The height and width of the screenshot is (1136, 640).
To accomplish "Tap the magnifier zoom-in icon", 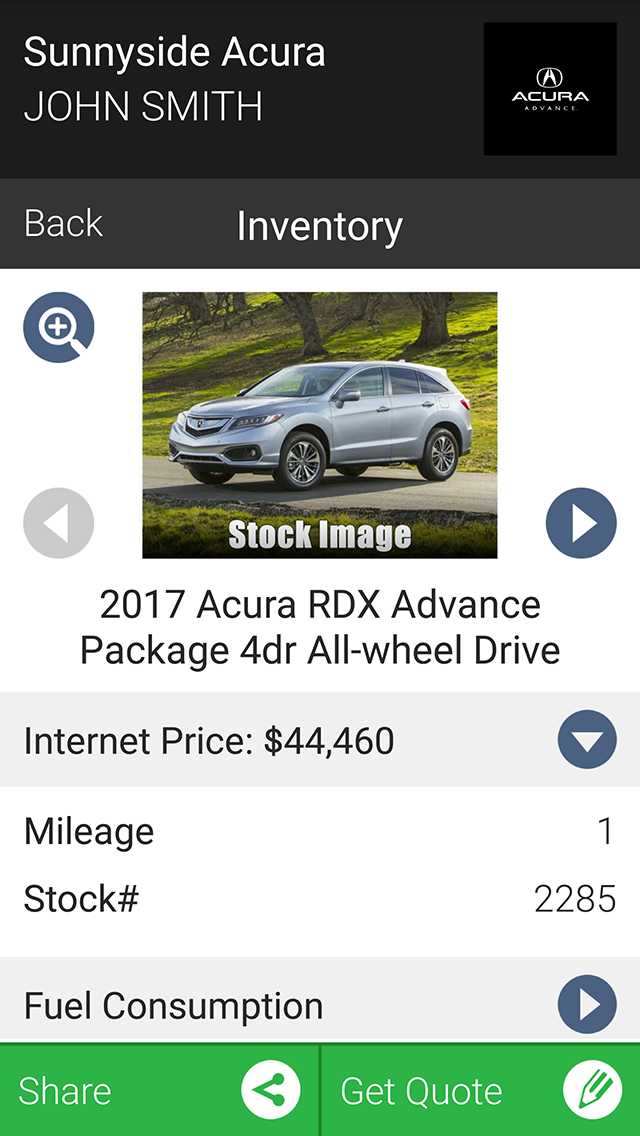I will (x=59, y=327).
